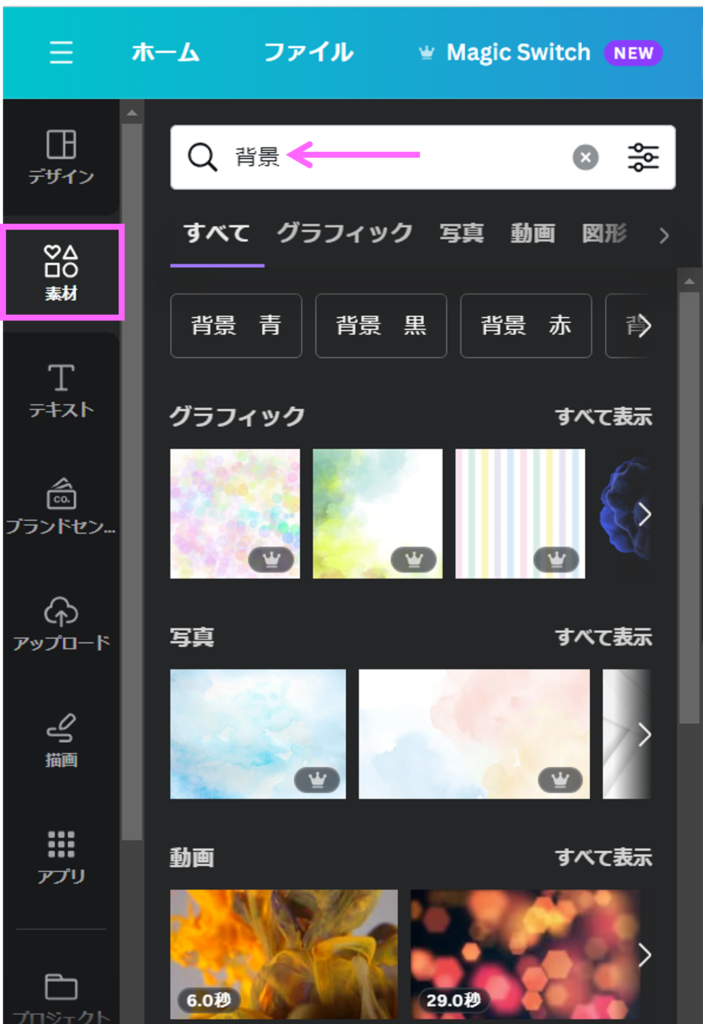Screen dimensions: 703x1024
Task: Clear the search field with X icon
Action: [x=585, y=157]
